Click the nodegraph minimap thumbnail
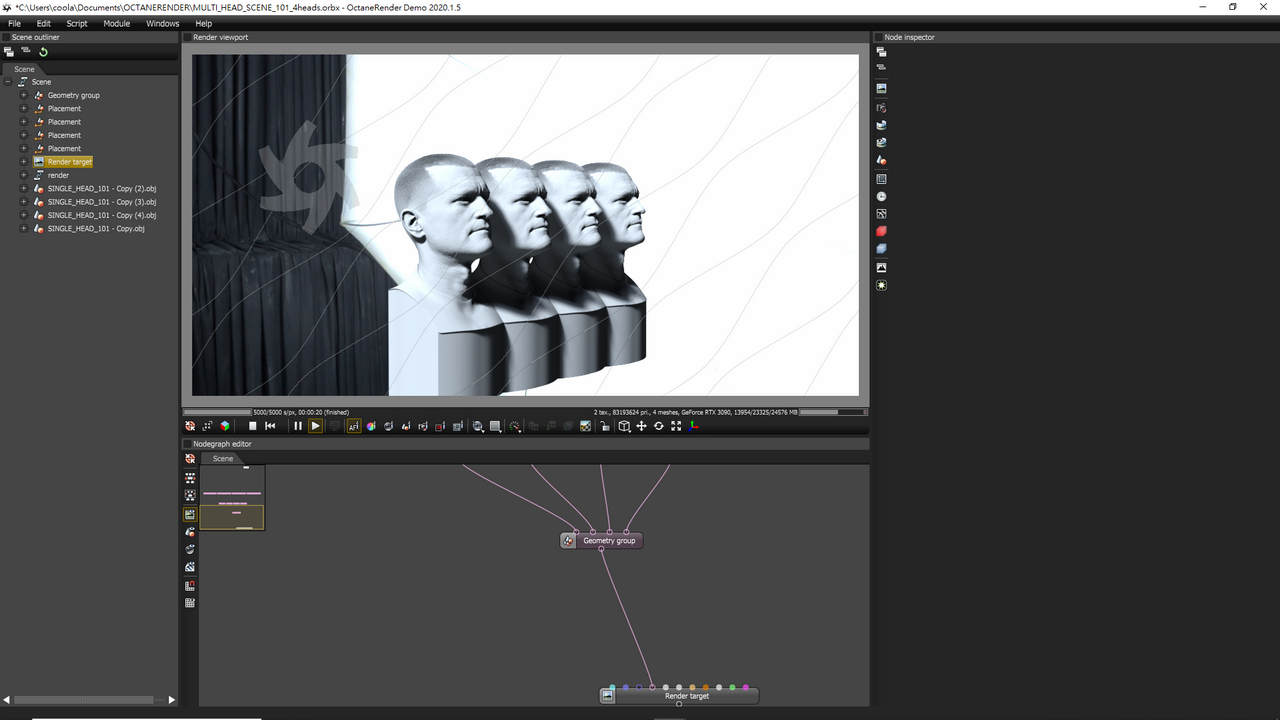The height and width of the screenshot is (720, 1280). (232, 497)
